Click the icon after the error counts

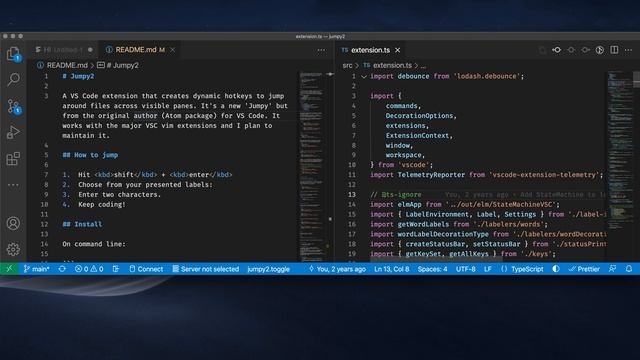tap(116, 269)
